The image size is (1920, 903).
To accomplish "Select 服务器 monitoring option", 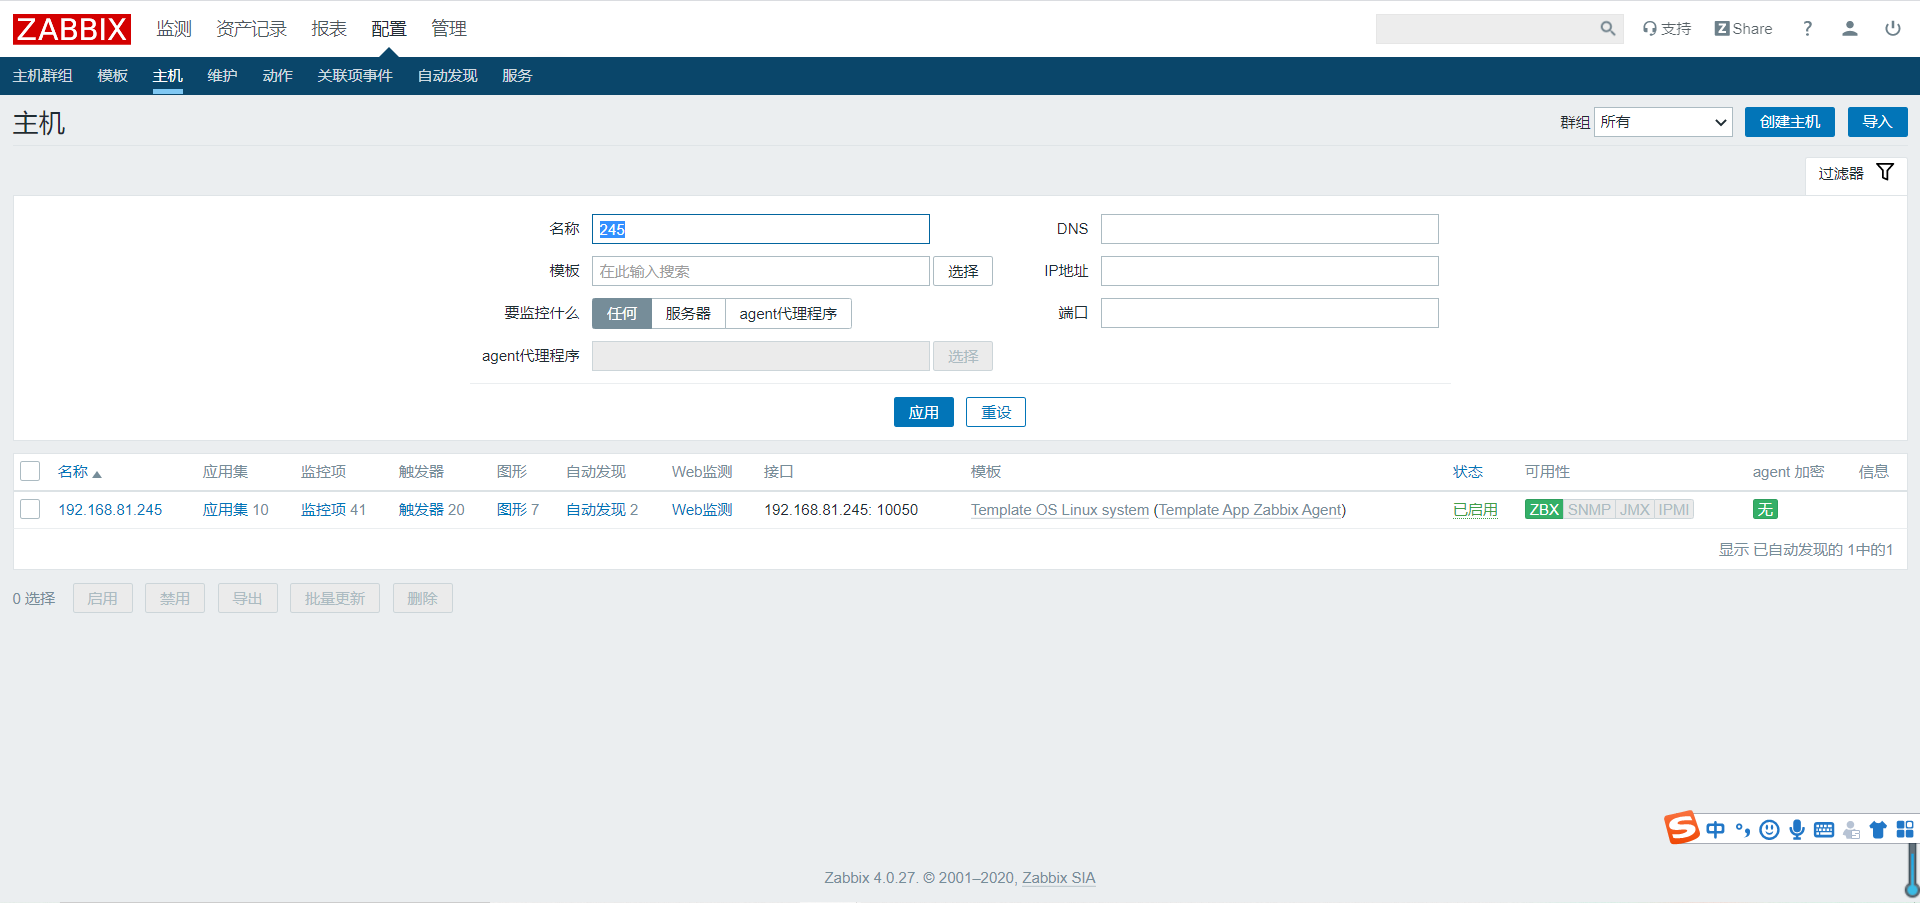I will (688, 314).
